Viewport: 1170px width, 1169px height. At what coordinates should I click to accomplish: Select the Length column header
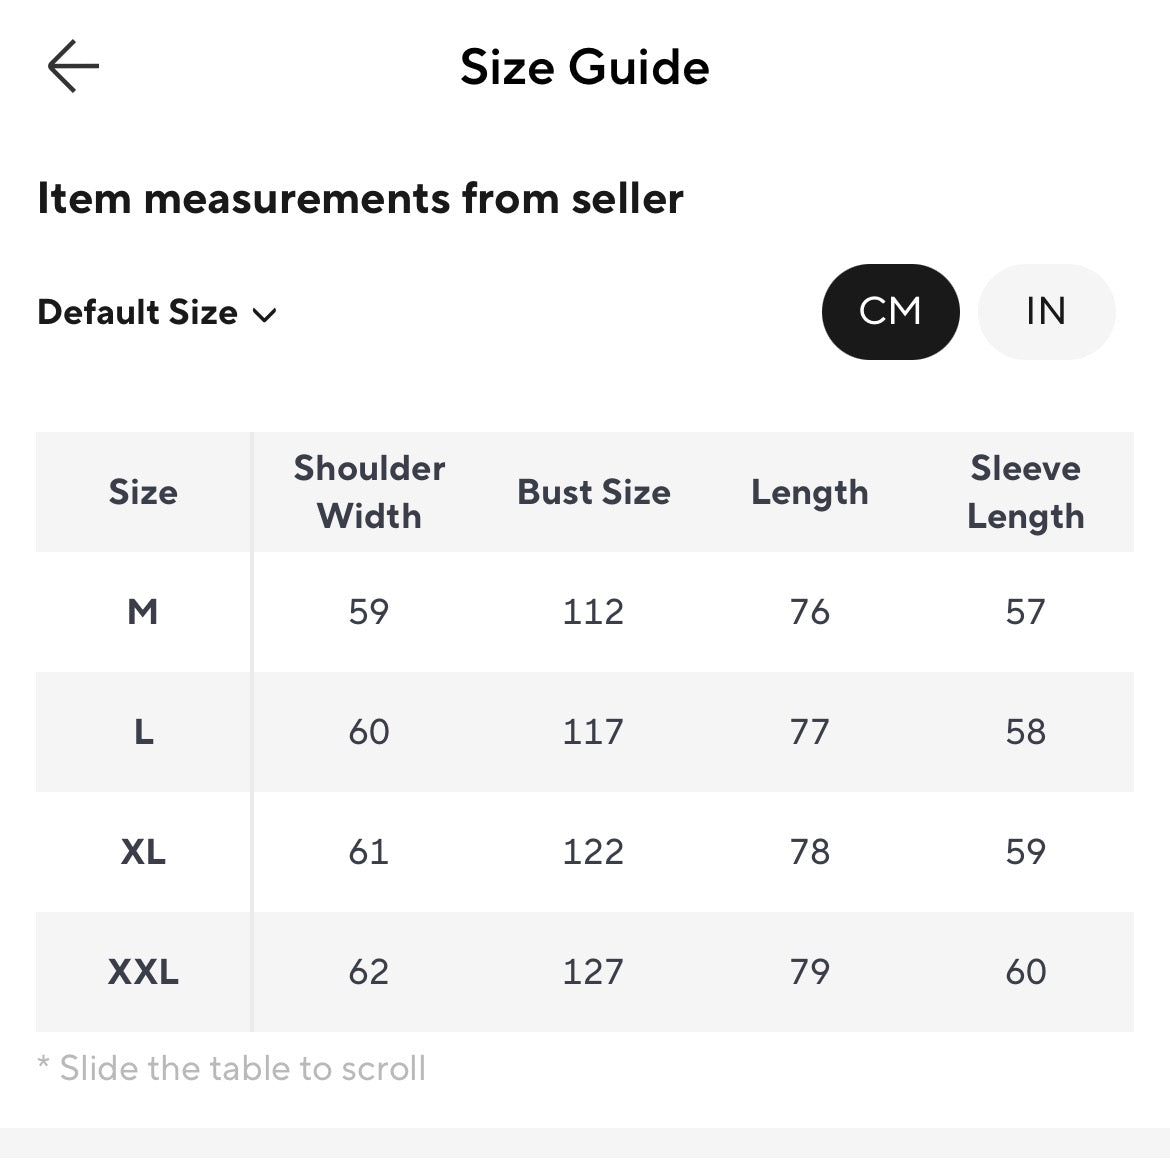coord(810,493)
